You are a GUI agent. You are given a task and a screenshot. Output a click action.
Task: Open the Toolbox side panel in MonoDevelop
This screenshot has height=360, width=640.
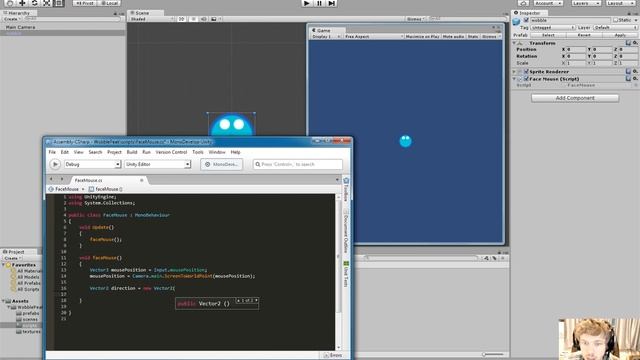tap(346, 189)
